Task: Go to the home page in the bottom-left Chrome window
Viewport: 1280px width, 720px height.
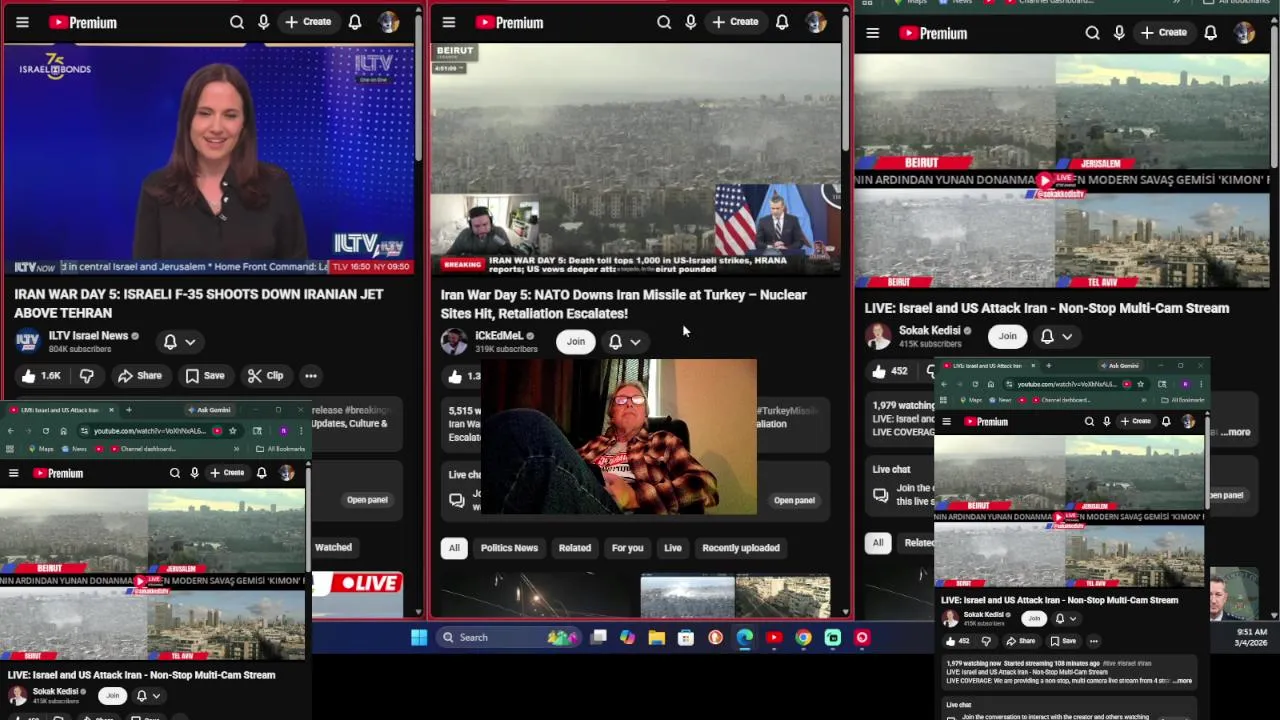Action: click(63, 431)
